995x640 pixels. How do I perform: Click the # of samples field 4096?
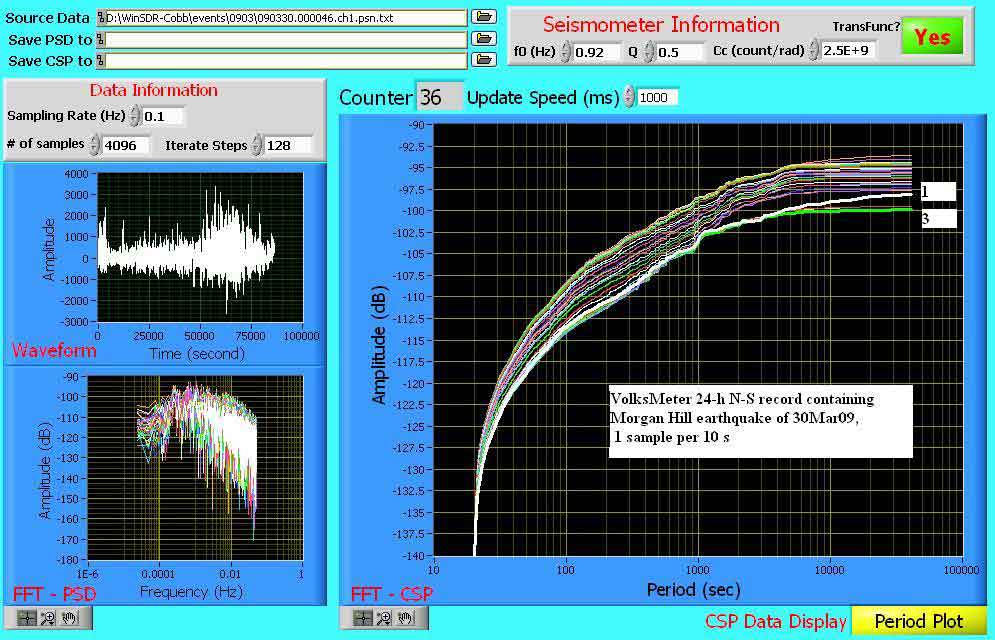point(126,145)
